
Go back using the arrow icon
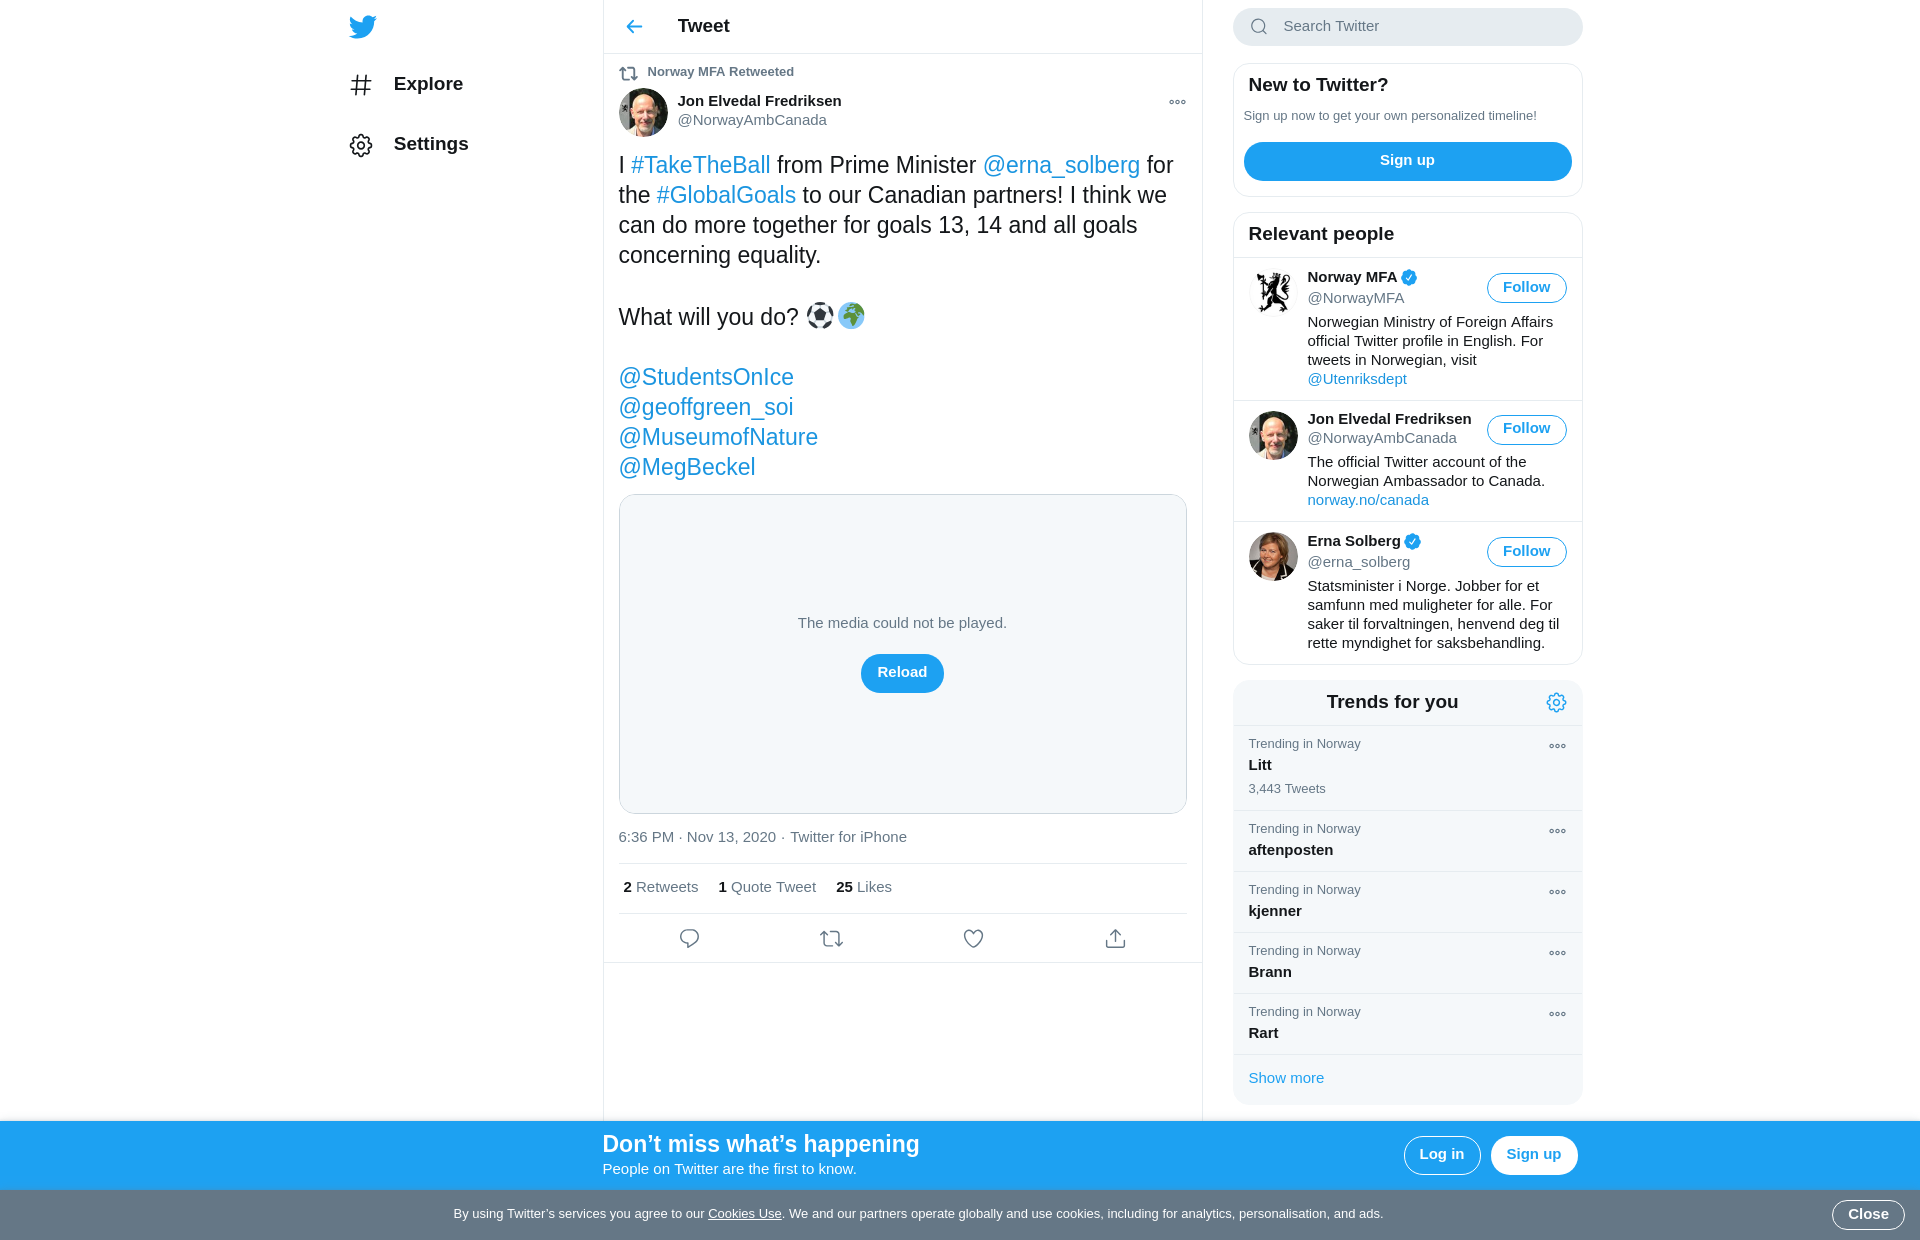634,26
